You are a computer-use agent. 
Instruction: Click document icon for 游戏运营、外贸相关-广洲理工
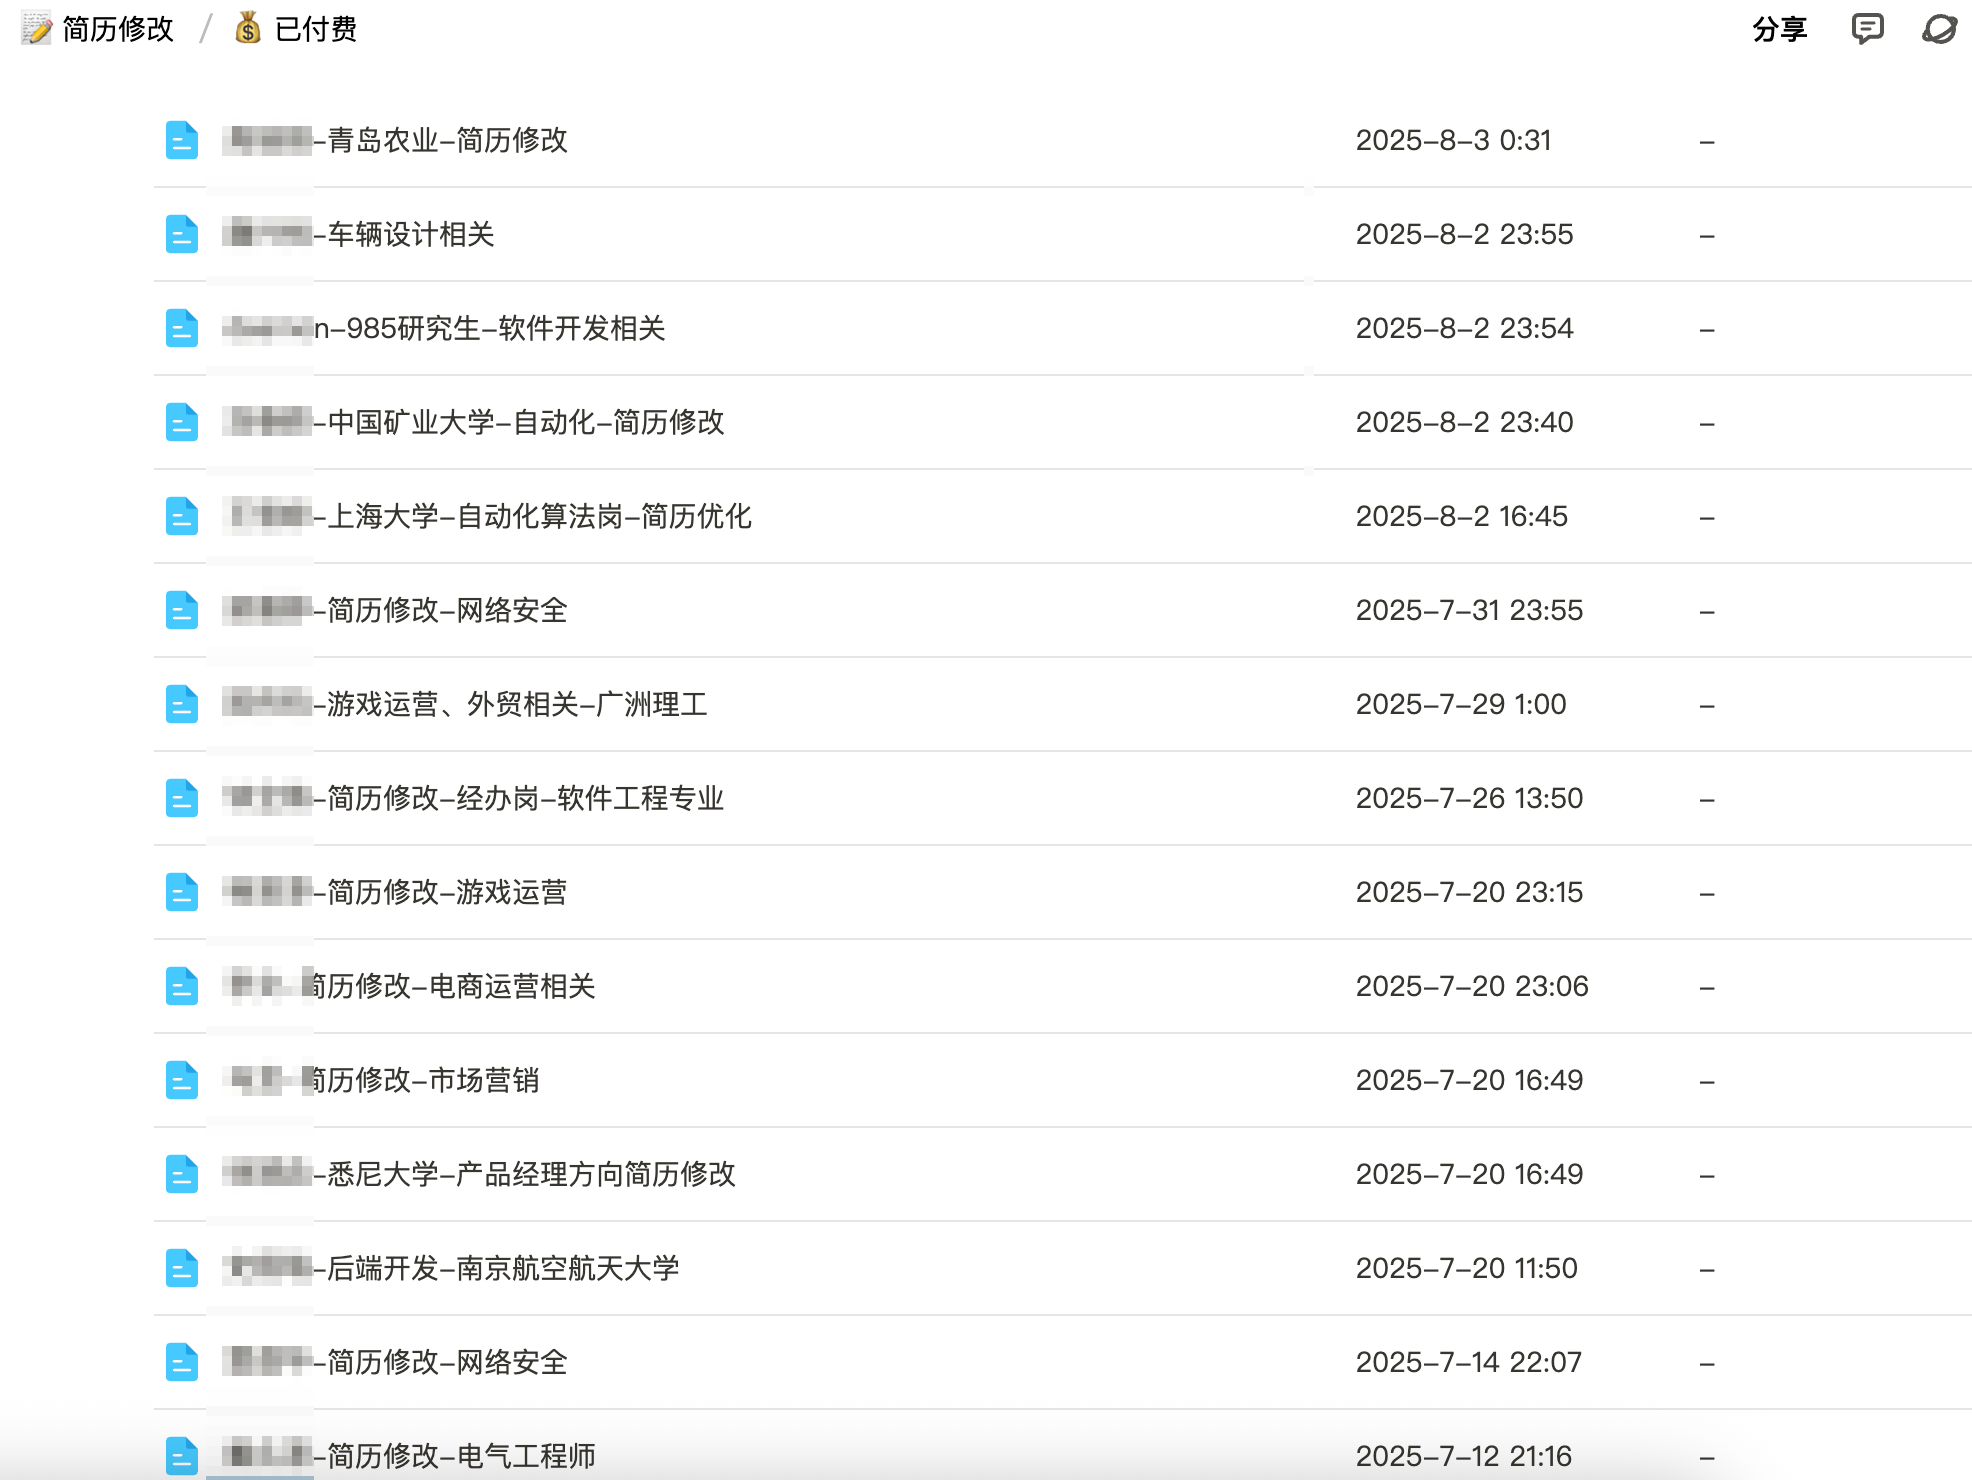click(181, 704)
